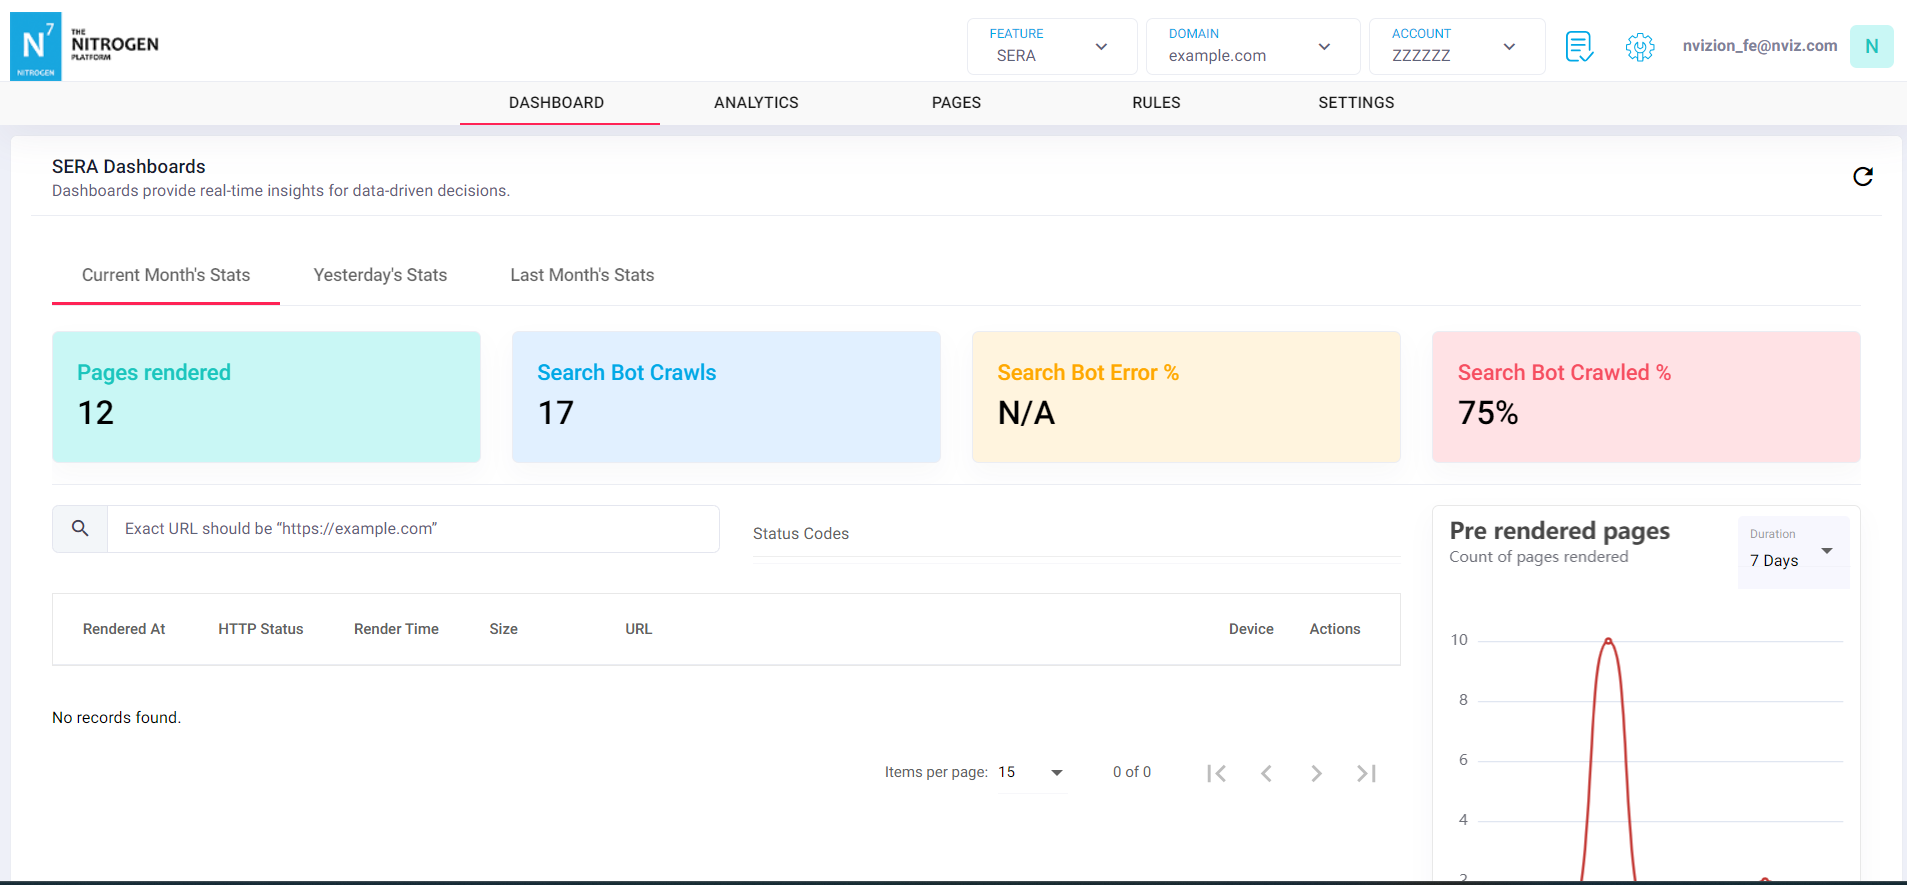This screenshot has height=885, width=1907.
Task: Refresh the SERA dashboard
Action: coord(1862,177)
